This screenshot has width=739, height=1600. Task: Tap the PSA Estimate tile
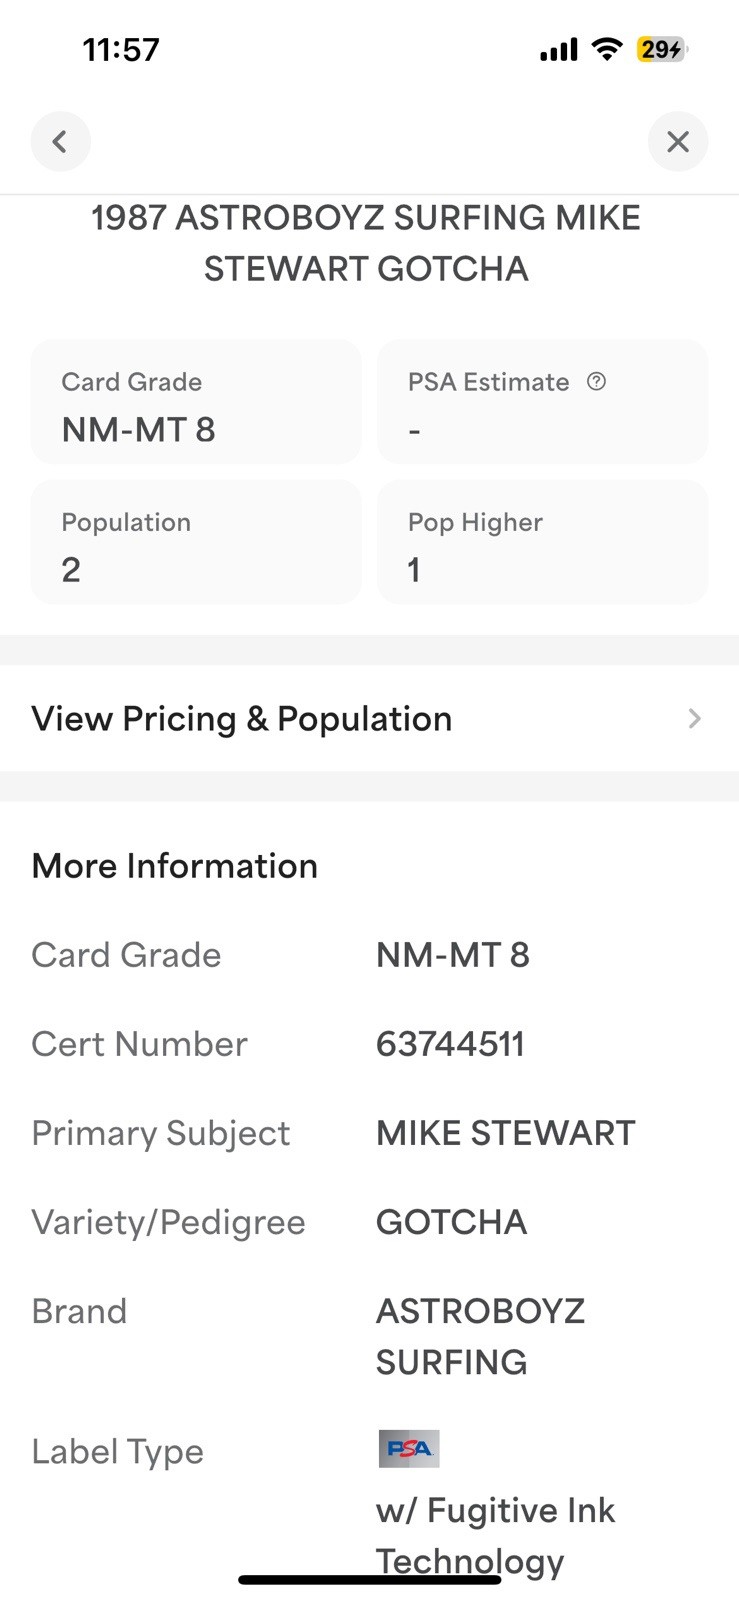pyautogui.click(x=543, y=401)
